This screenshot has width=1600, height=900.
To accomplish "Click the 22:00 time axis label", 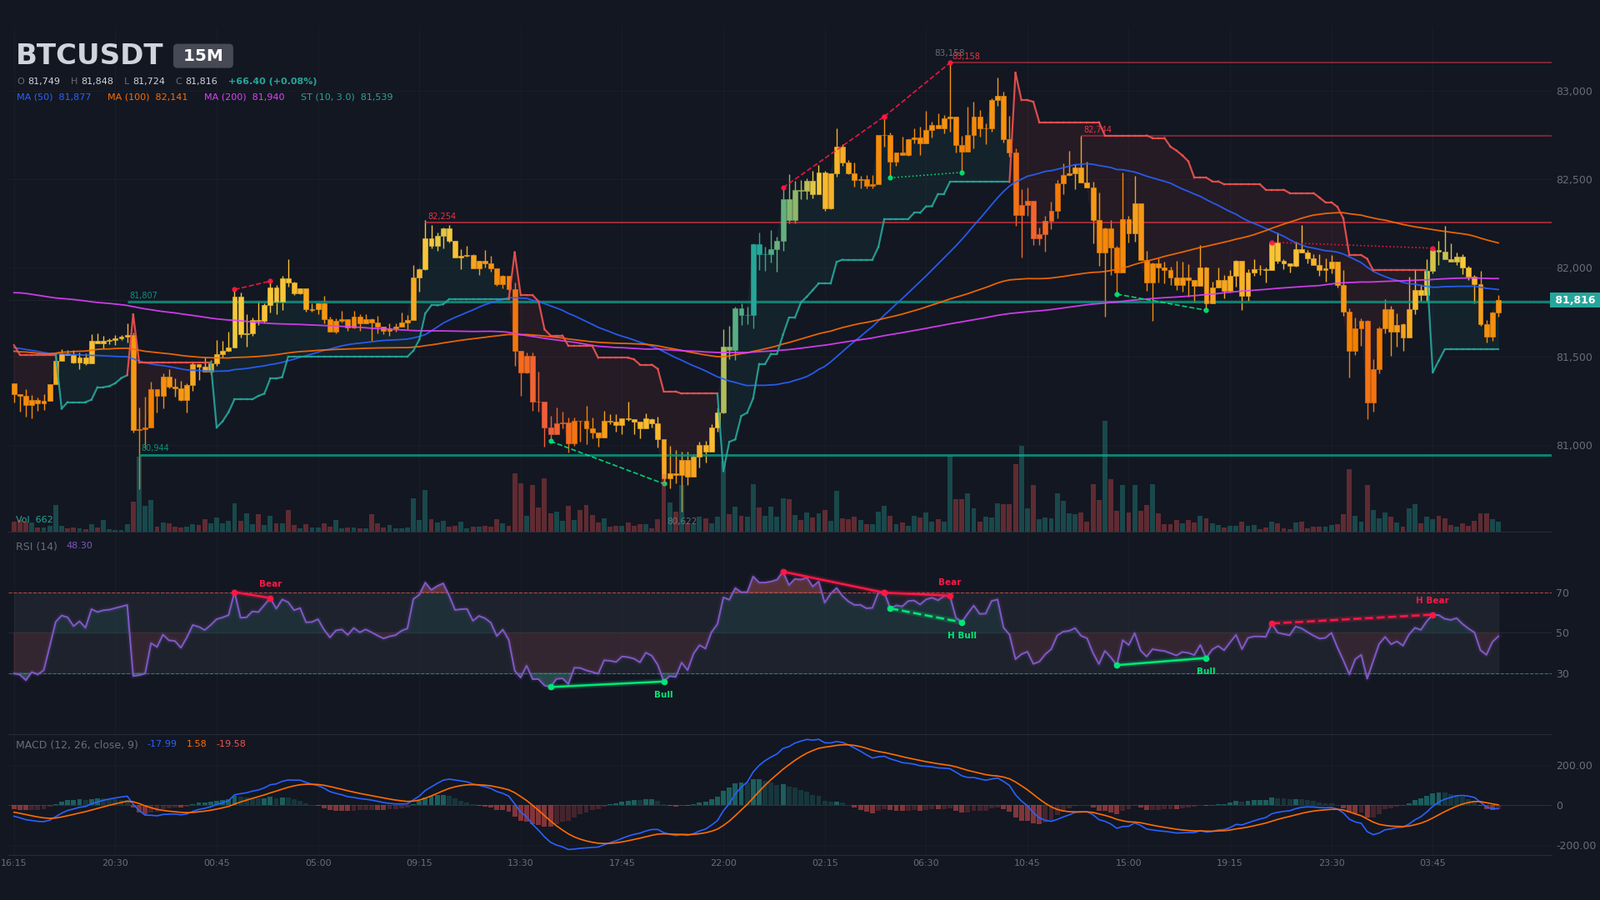I will tap(723, 863).
